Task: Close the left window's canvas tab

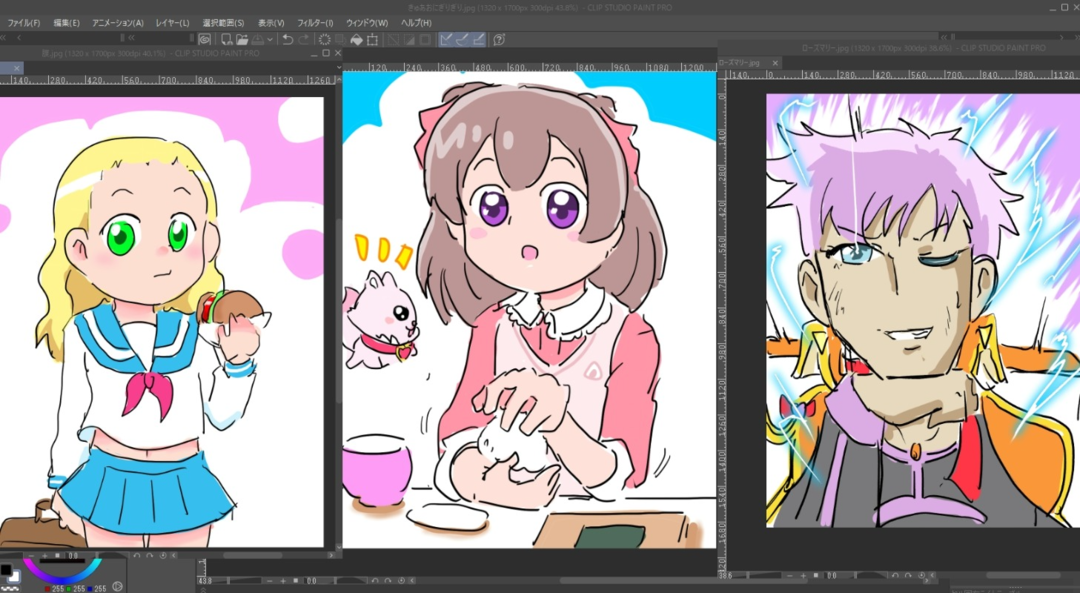Action: 17,68
